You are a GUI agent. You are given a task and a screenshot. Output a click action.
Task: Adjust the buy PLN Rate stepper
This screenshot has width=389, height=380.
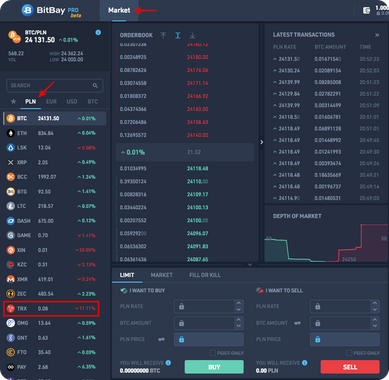click(239, 306)
